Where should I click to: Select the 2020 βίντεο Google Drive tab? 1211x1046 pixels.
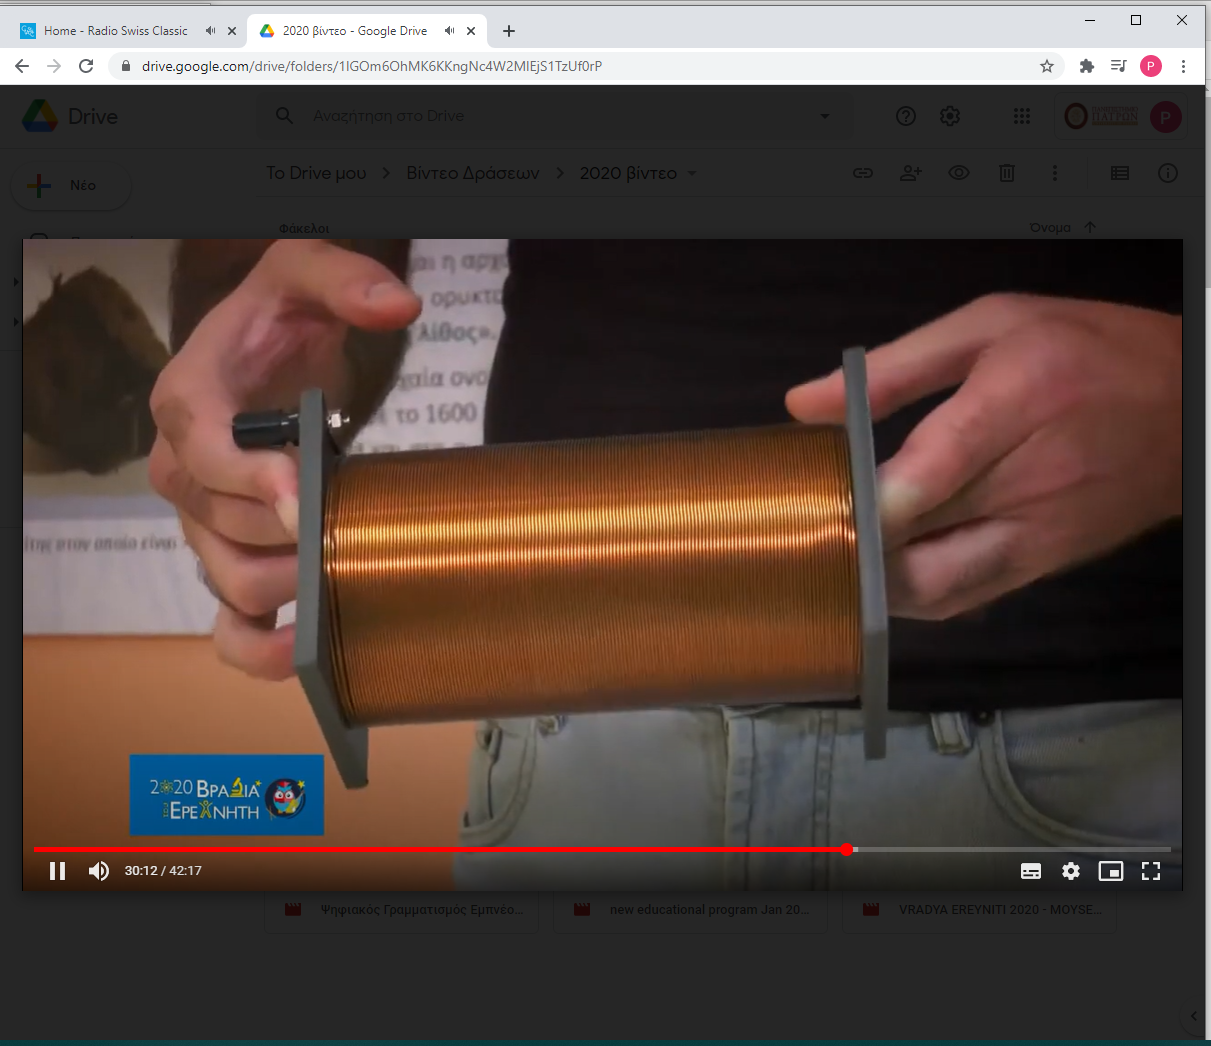[354, 31]
